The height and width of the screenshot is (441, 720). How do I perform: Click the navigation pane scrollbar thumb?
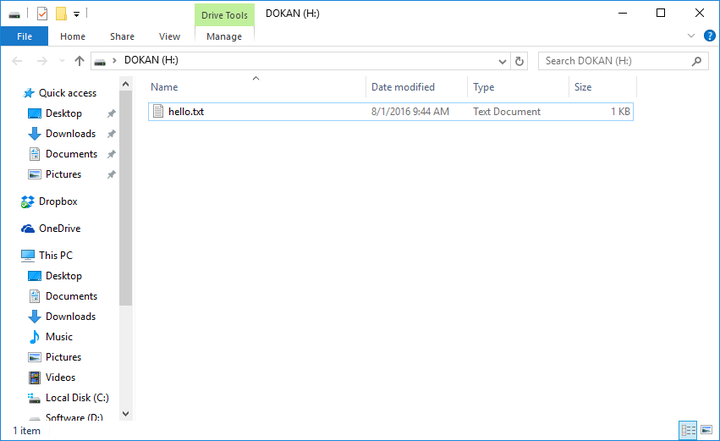click(125, 198)
